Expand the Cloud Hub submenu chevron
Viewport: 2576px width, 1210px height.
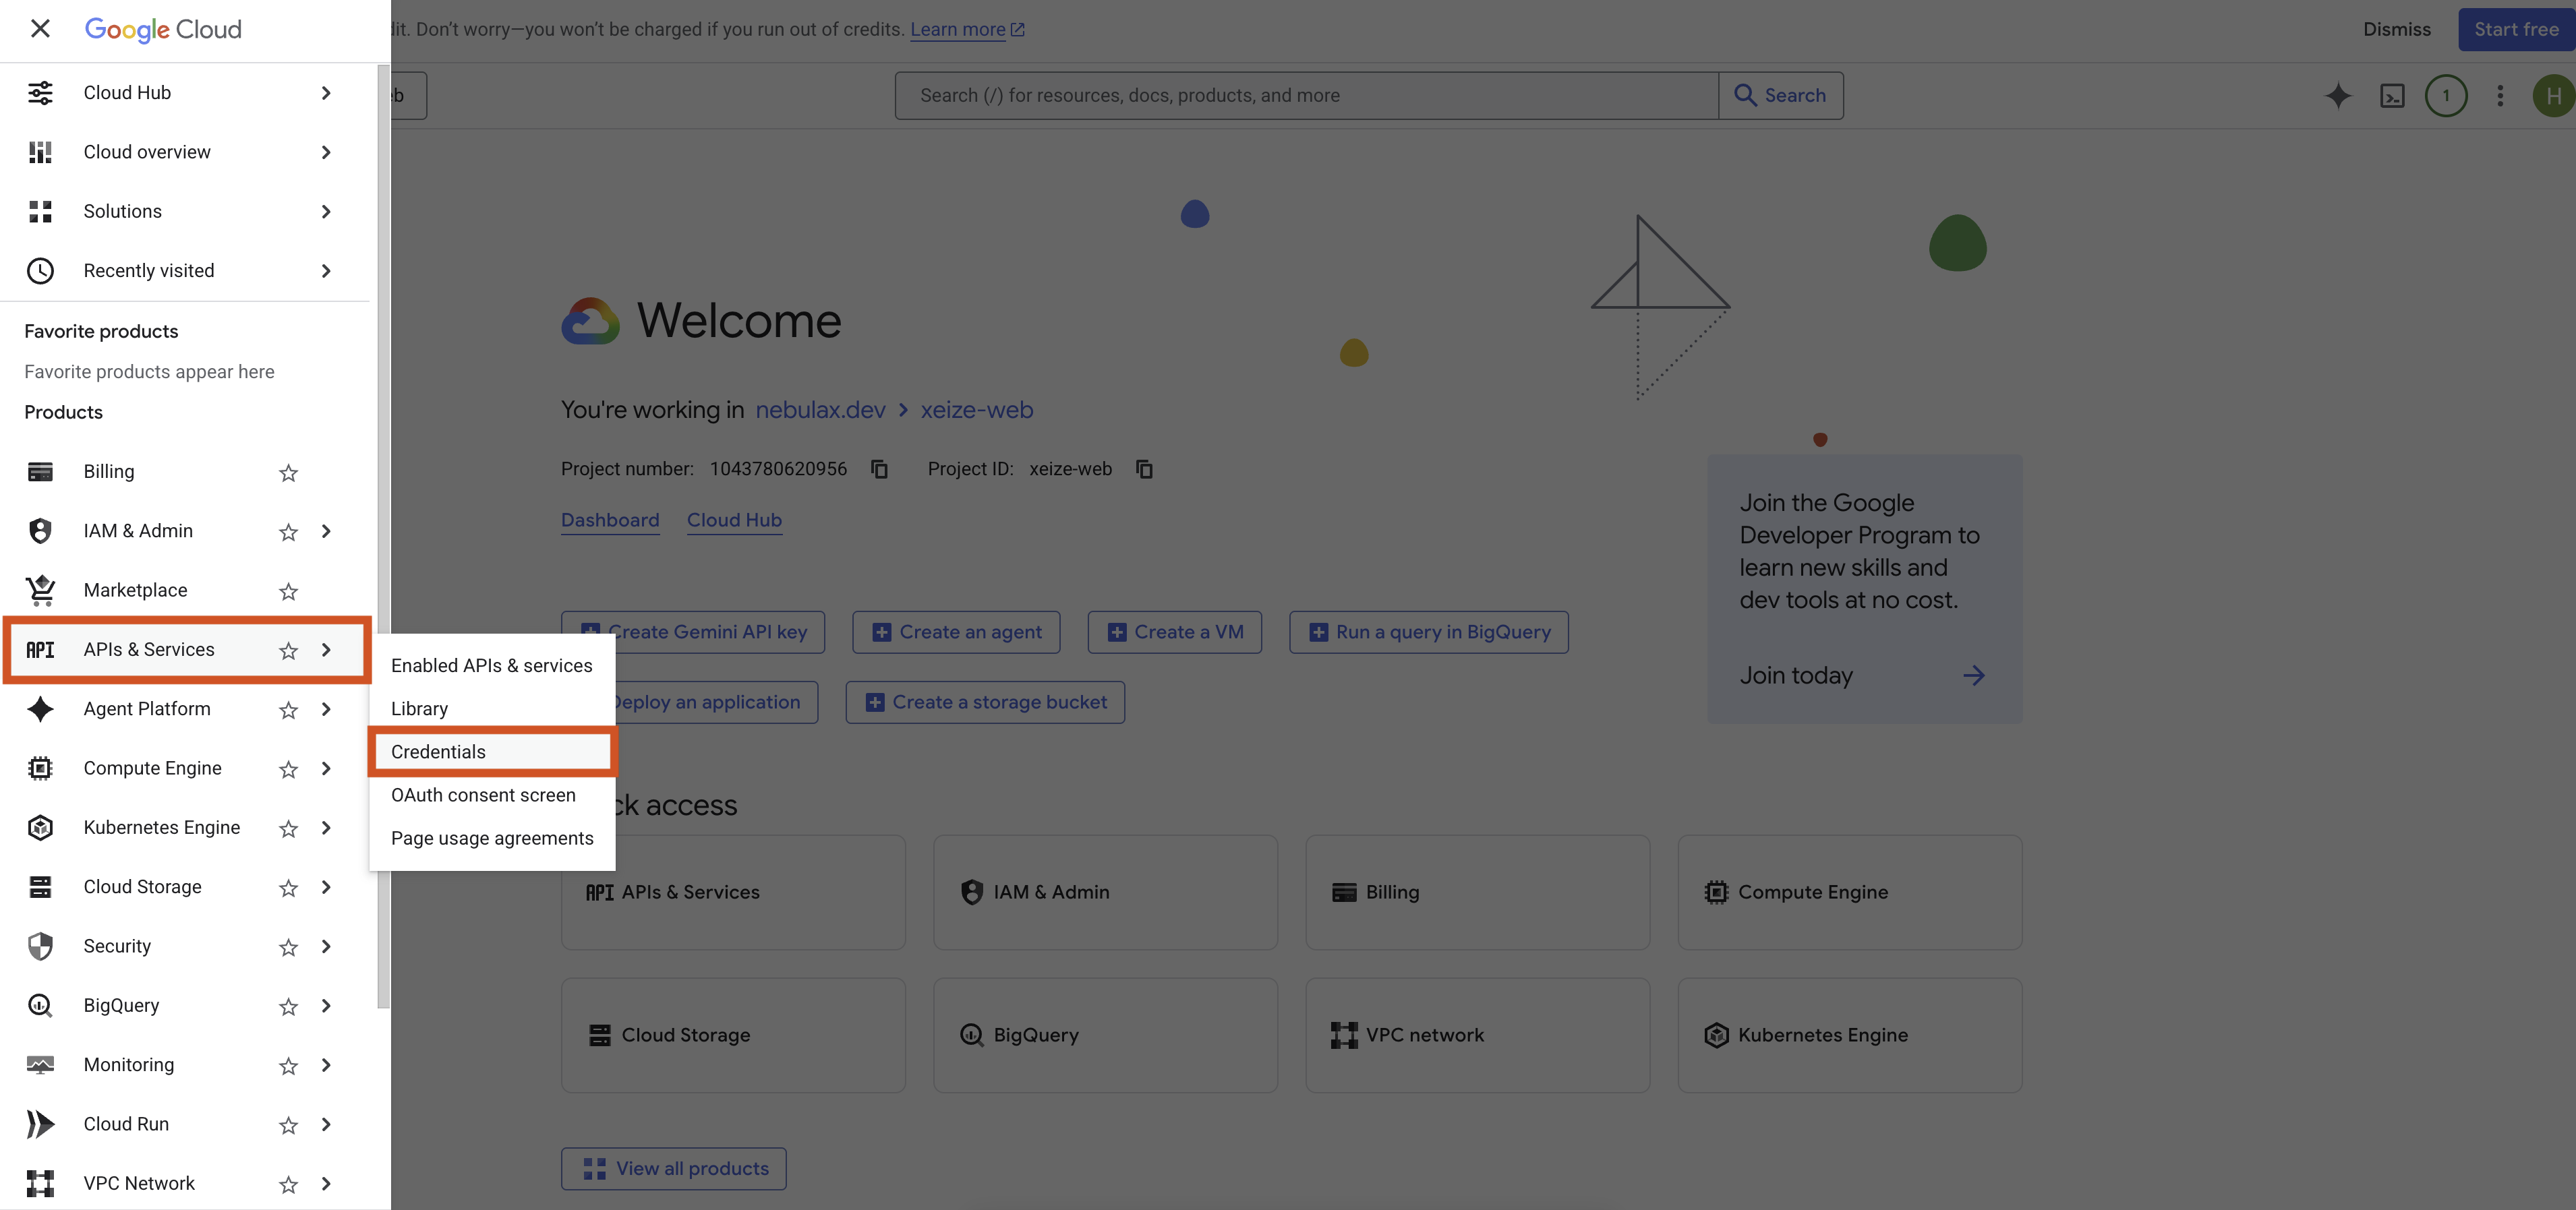[x=326, y=93]
